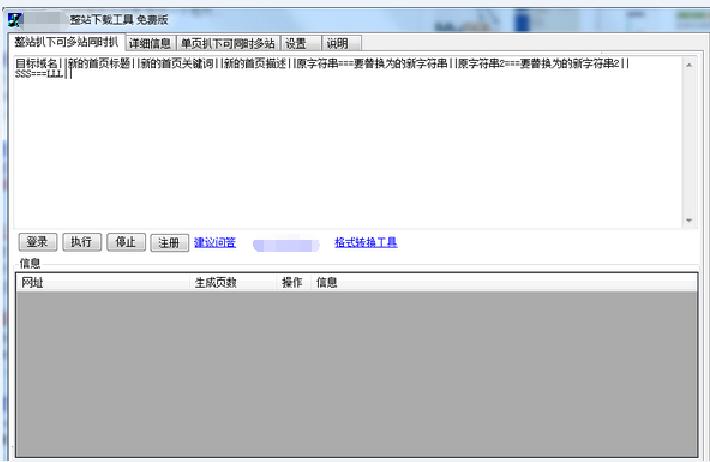The image size is (710, 462).
Task: Open the 格式转换工具 link
Action: pyautogui.click(x=365, y=242)
